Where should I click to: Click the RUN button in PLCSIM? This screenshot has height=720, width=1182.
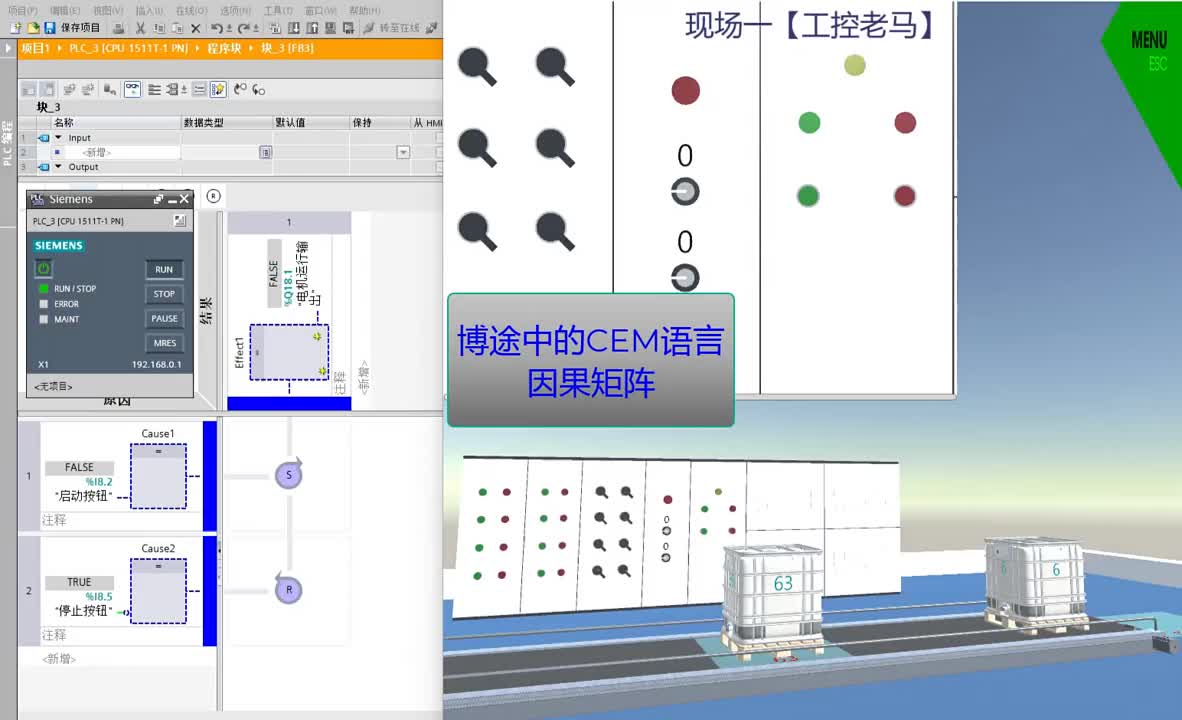[164, 269]
